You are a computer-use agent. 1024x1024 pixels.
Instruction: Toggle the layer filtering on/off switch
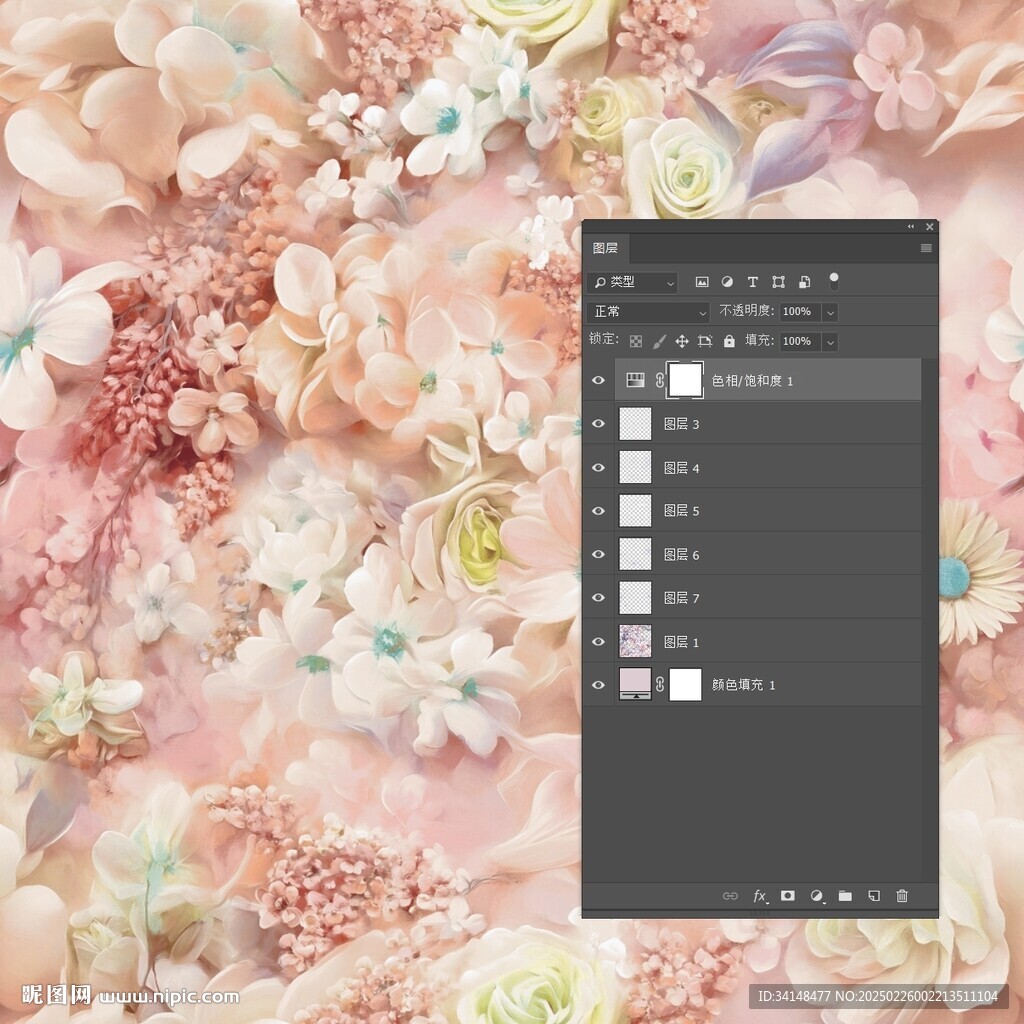click(x=834, y=281)
